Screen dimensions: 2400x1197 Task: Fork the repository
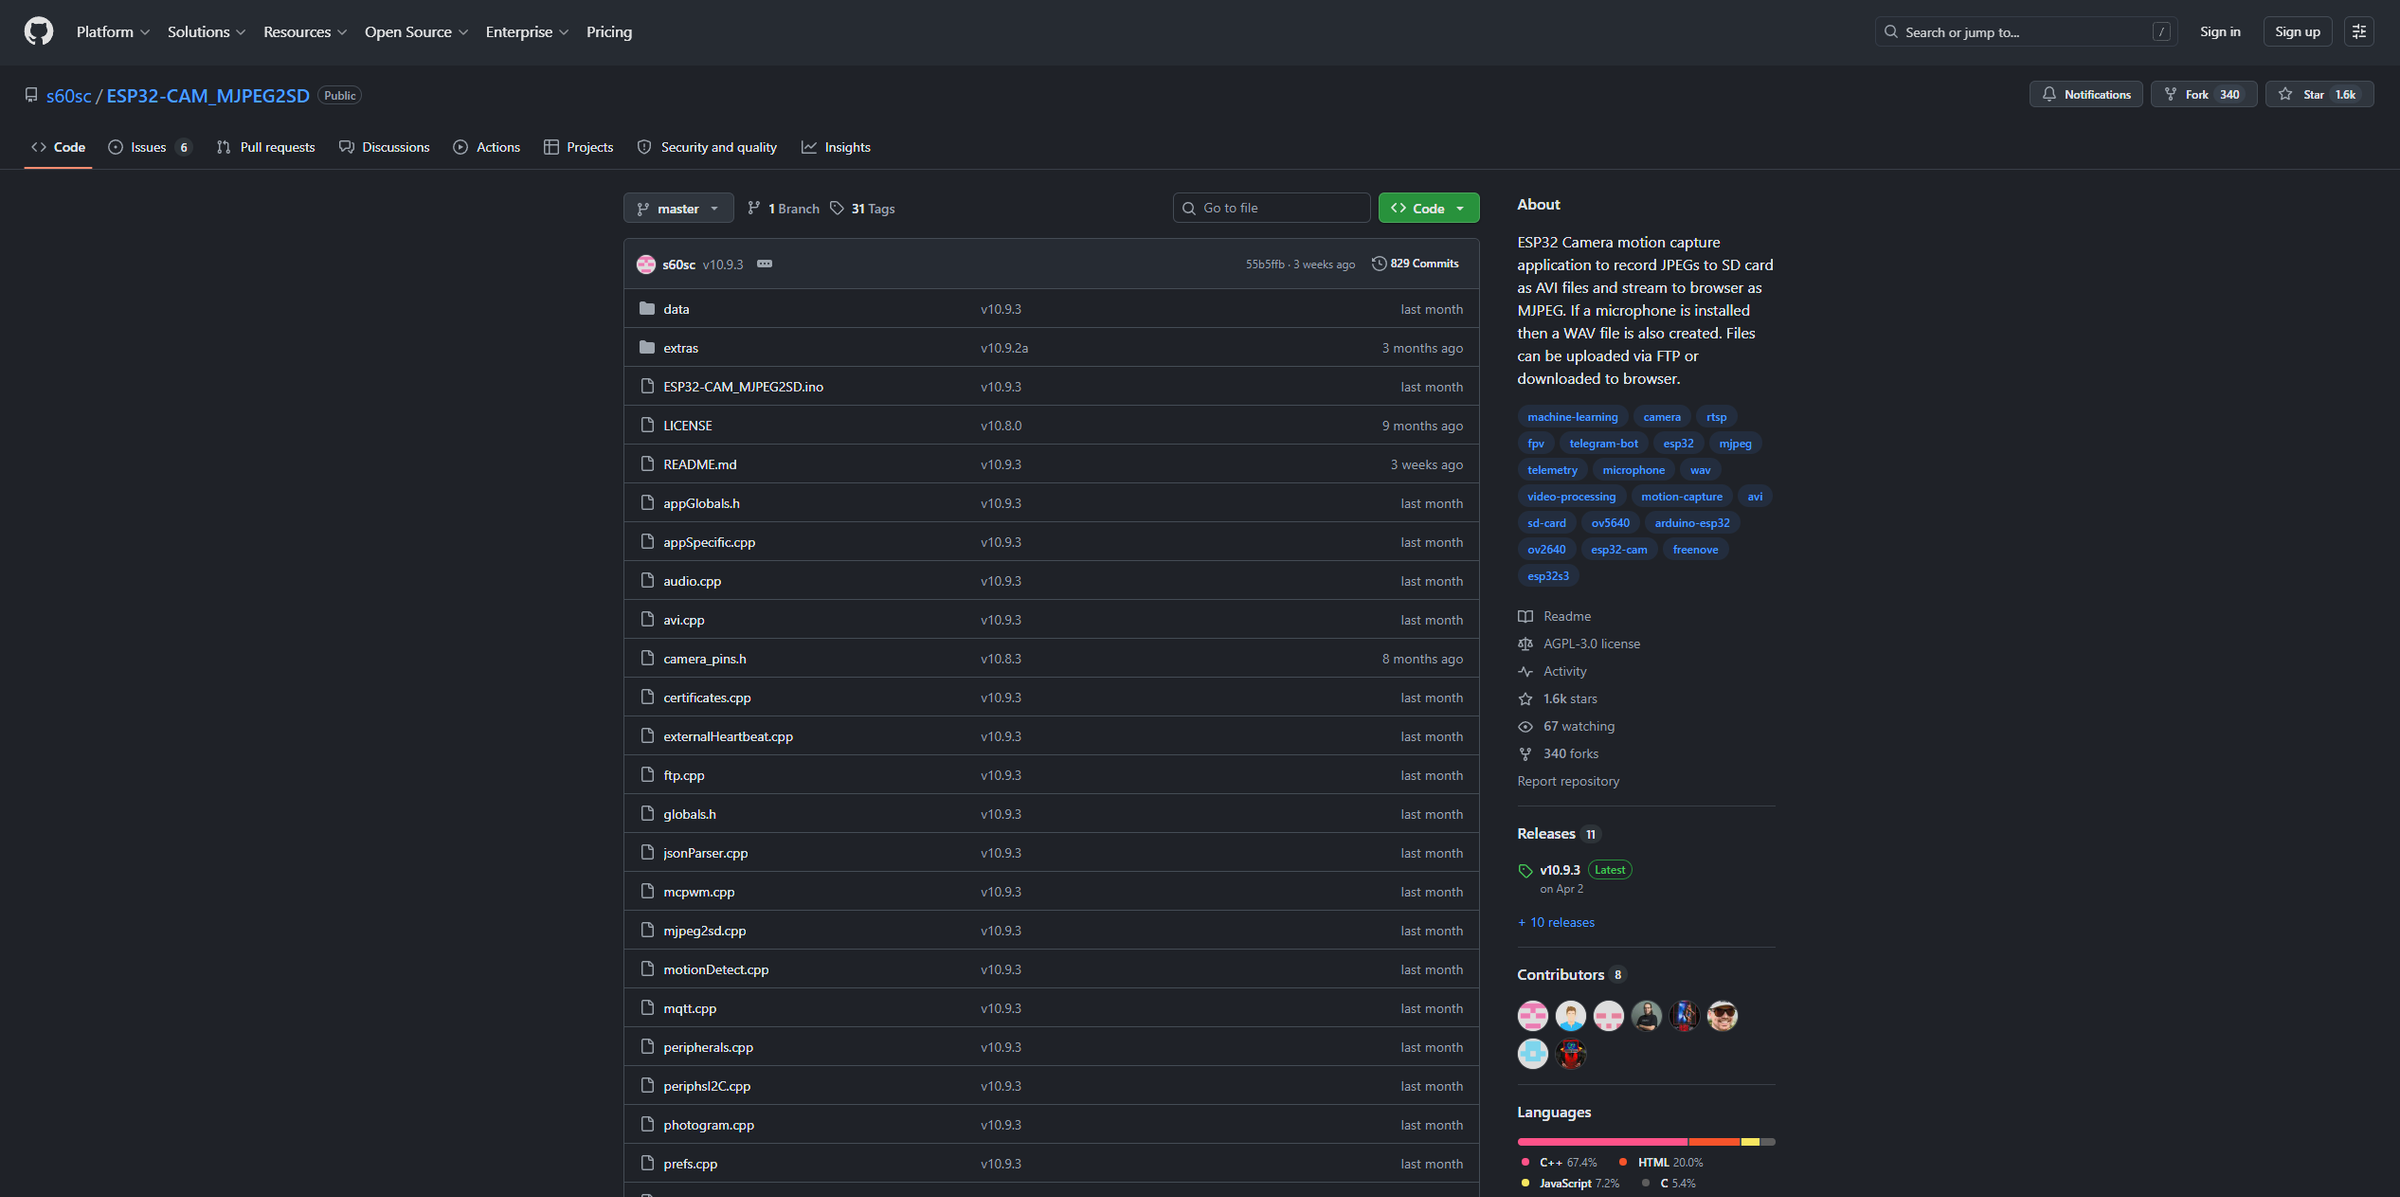2204,94
